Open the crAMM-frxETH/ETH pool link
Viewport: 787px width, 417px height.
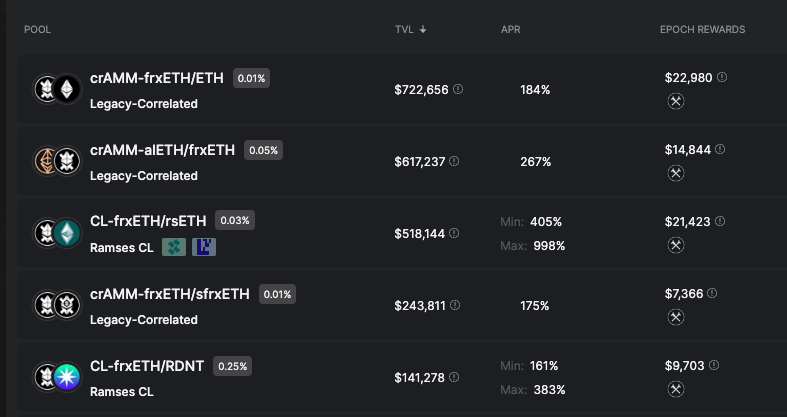pos(158,78)
